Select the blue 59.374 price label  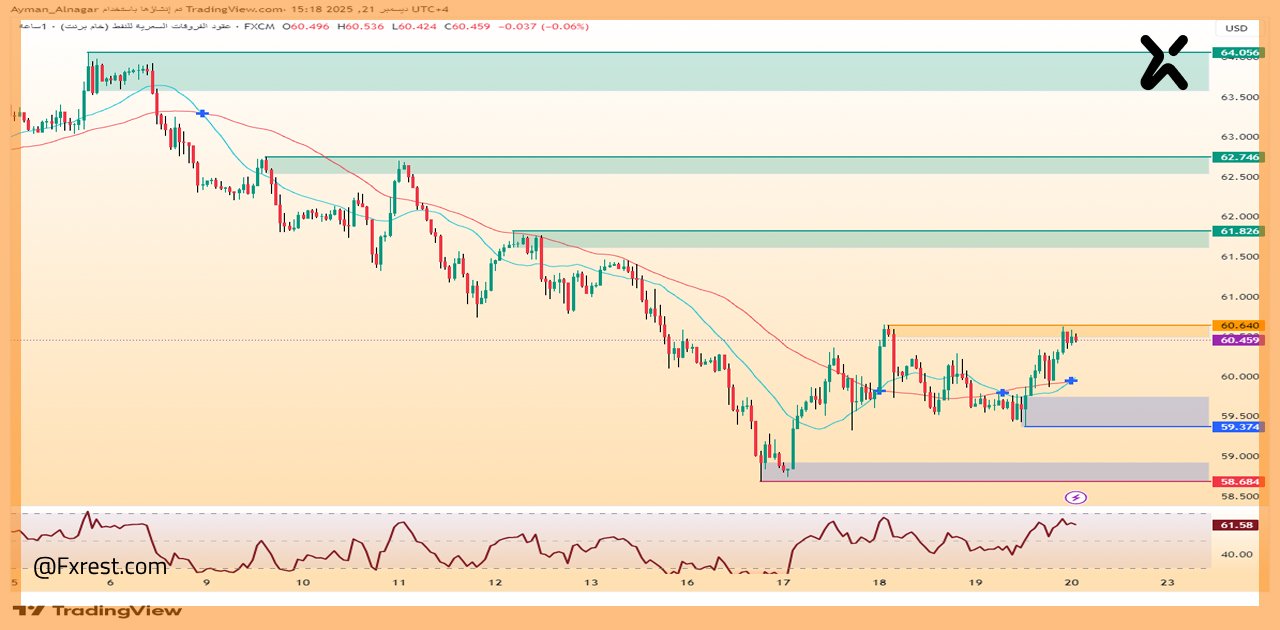coord(1238,427)
